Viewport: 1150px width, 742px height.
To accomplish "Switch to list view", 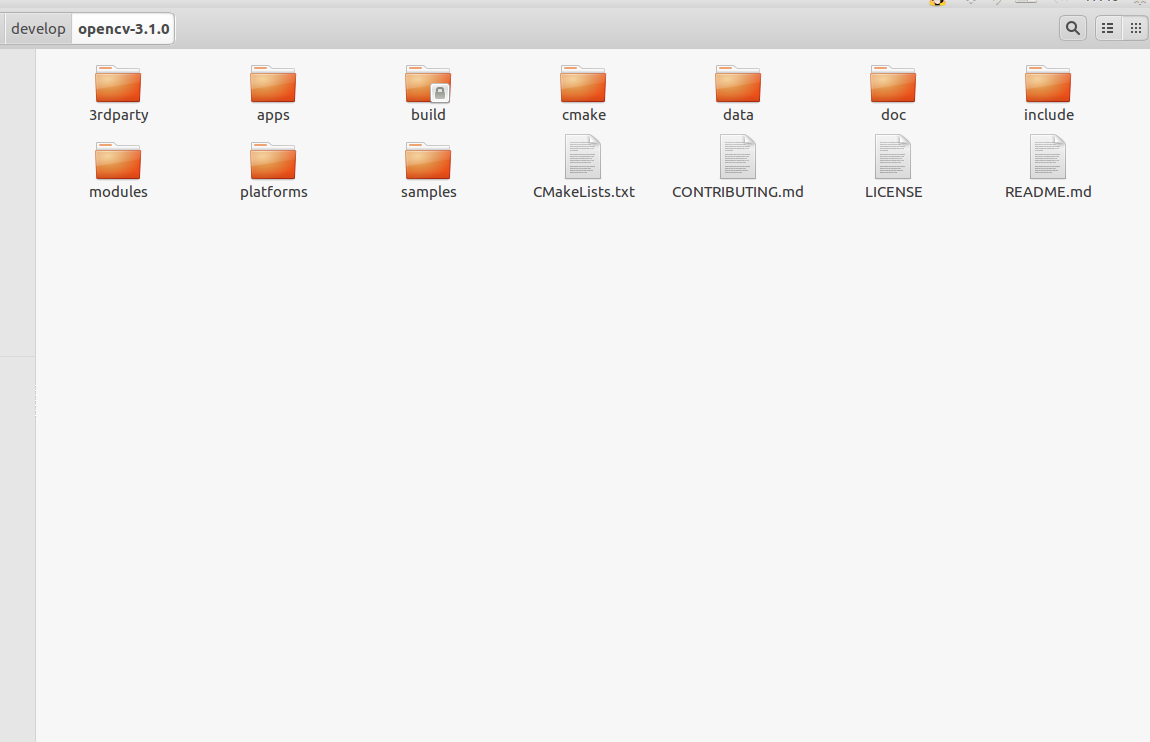I will (1108, 29).
